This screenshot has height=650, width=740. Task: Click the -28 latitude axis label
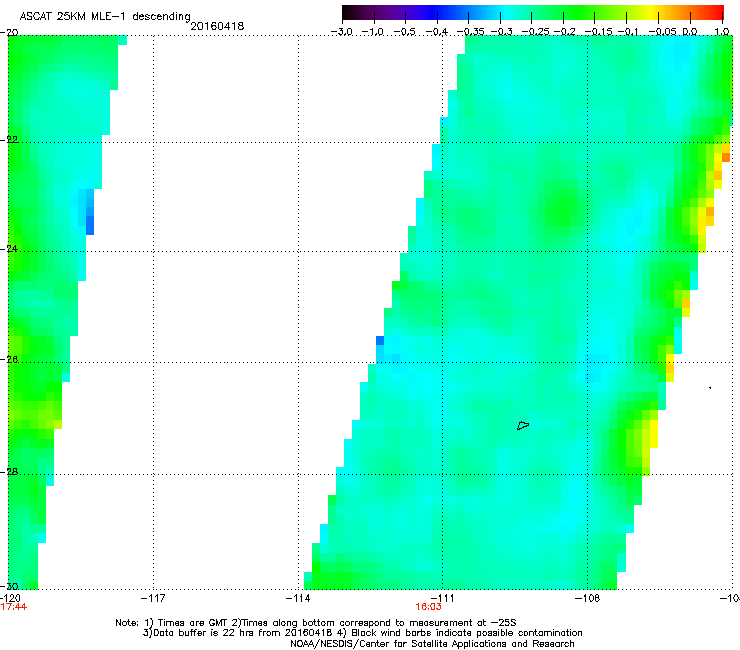point(9,472)
